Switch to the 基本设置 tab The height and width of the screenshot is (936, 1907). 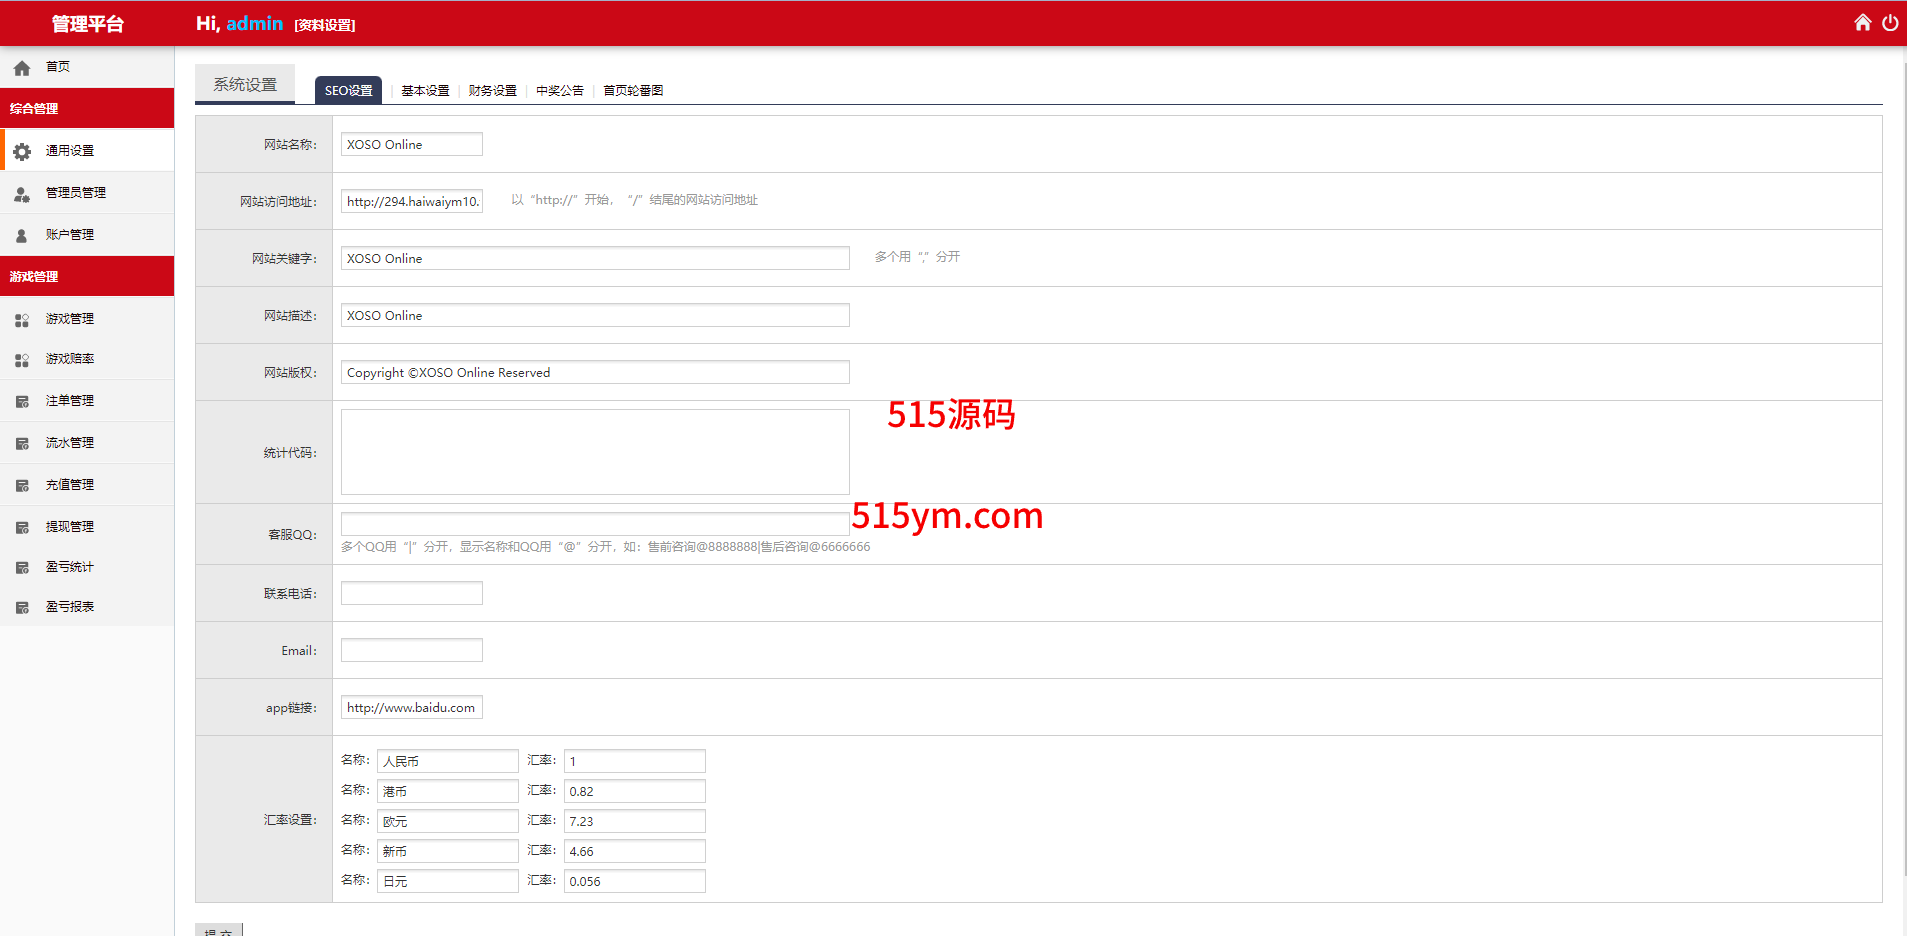425,91
